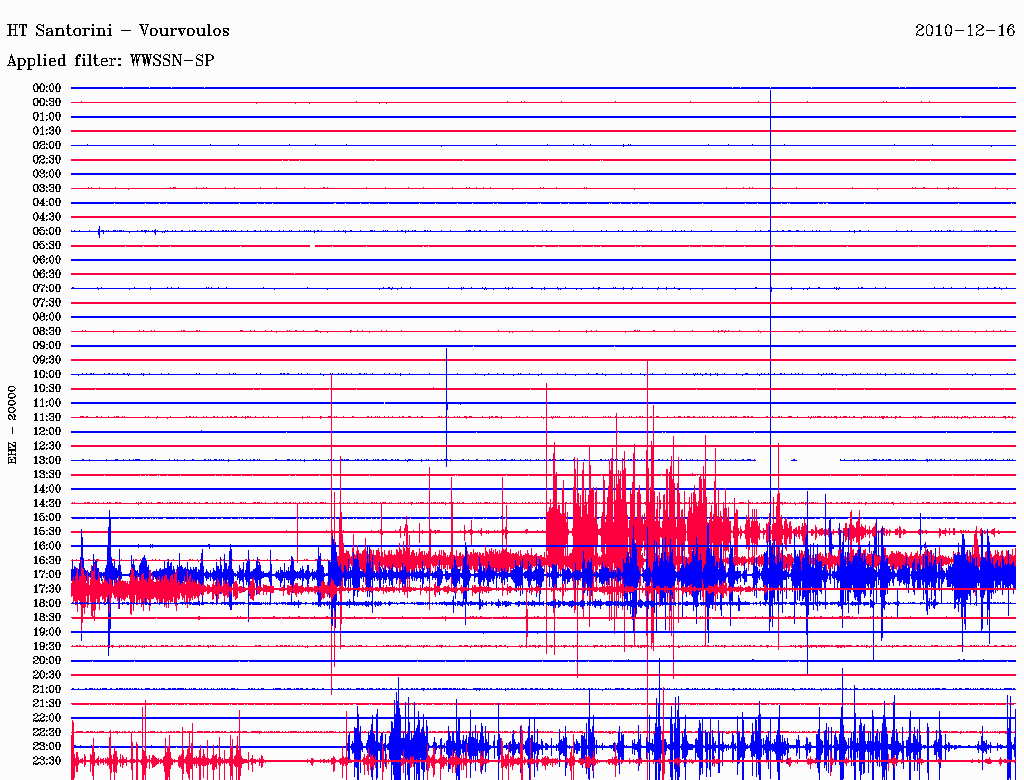Select the 01:00 time label
This screenshot has height=780, width=1024.
[47, 117]
